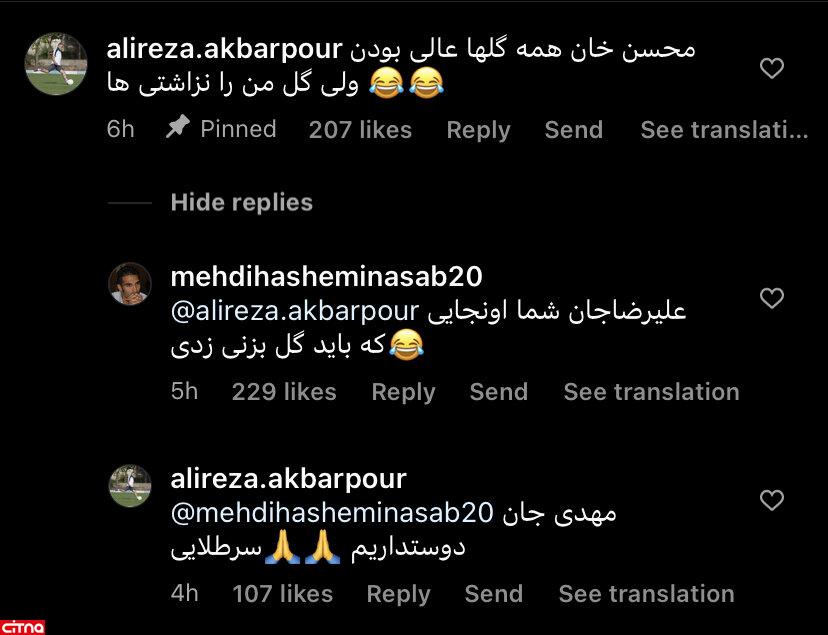Image resolution: width=828 pixels, height=635 pixels.
Task: See translation of mehdihasheminasab20's reply
Action: click(651, 392)
